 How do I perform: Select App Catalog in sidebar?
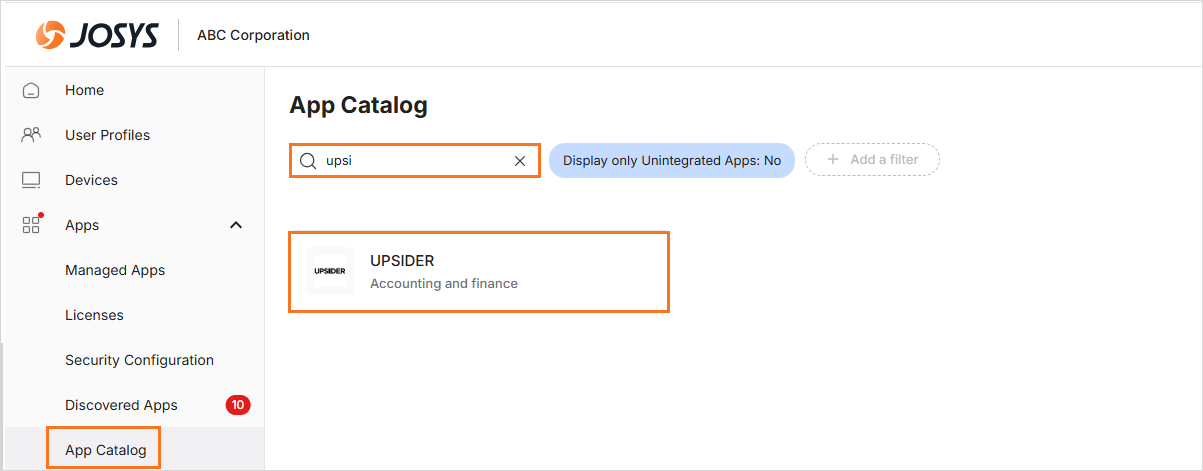click(x=105, y=450)
